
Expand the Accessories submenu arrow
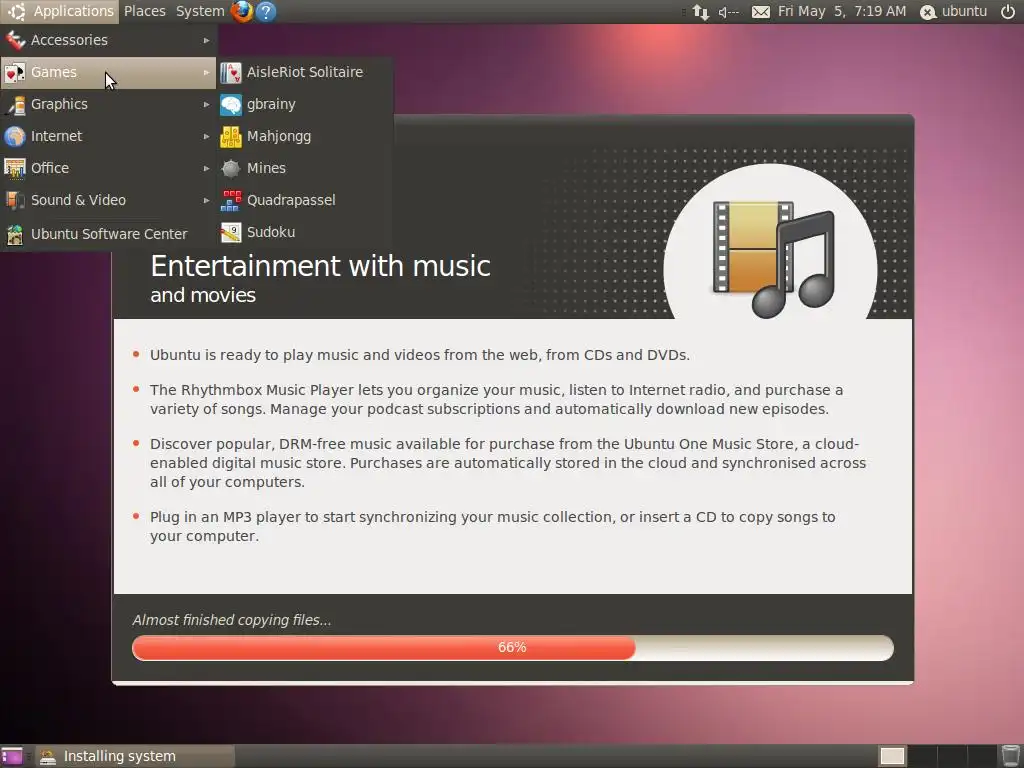coord(206,40)
